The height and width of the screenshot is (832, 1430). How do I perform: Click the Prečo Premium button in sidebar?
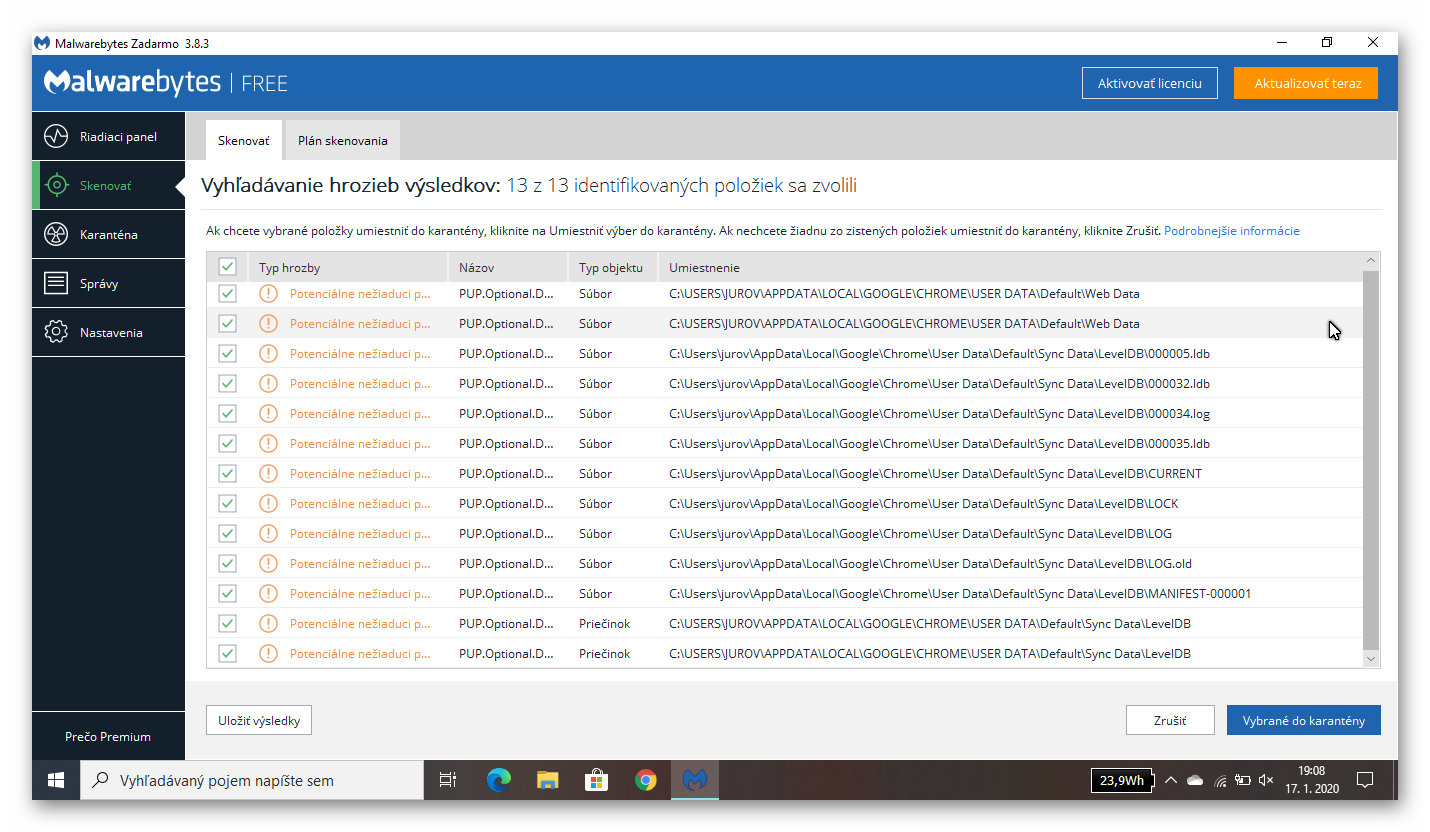108,736
